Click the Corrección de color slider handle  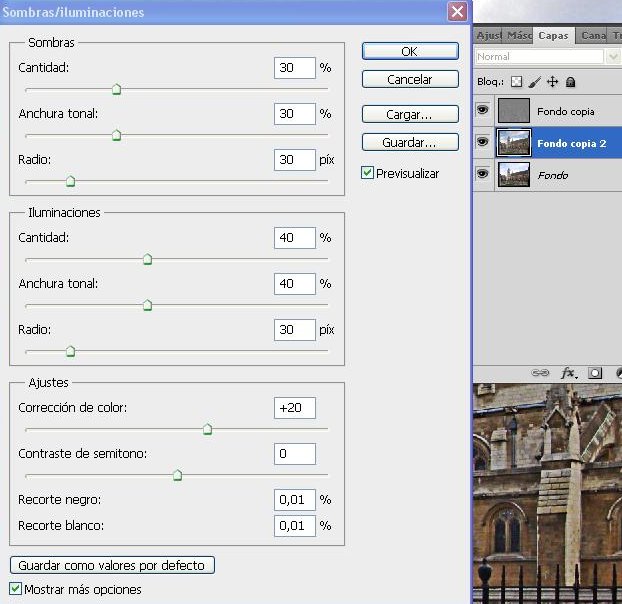pyautogui.click(x=207, y=430)
